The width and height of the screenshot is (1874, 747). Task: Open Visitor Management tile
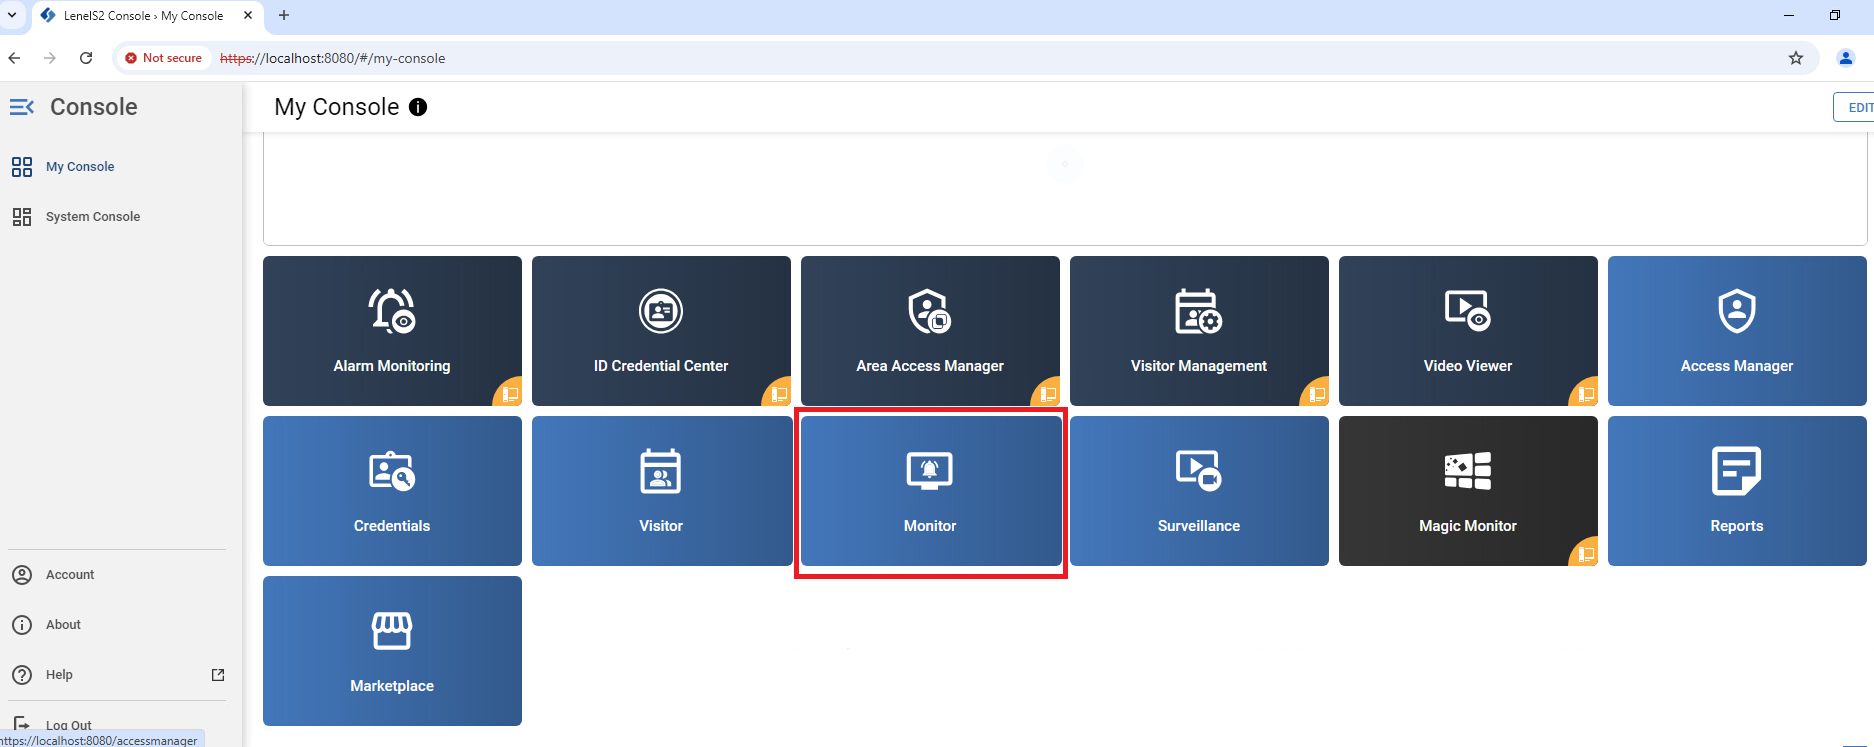point(1199,331)
